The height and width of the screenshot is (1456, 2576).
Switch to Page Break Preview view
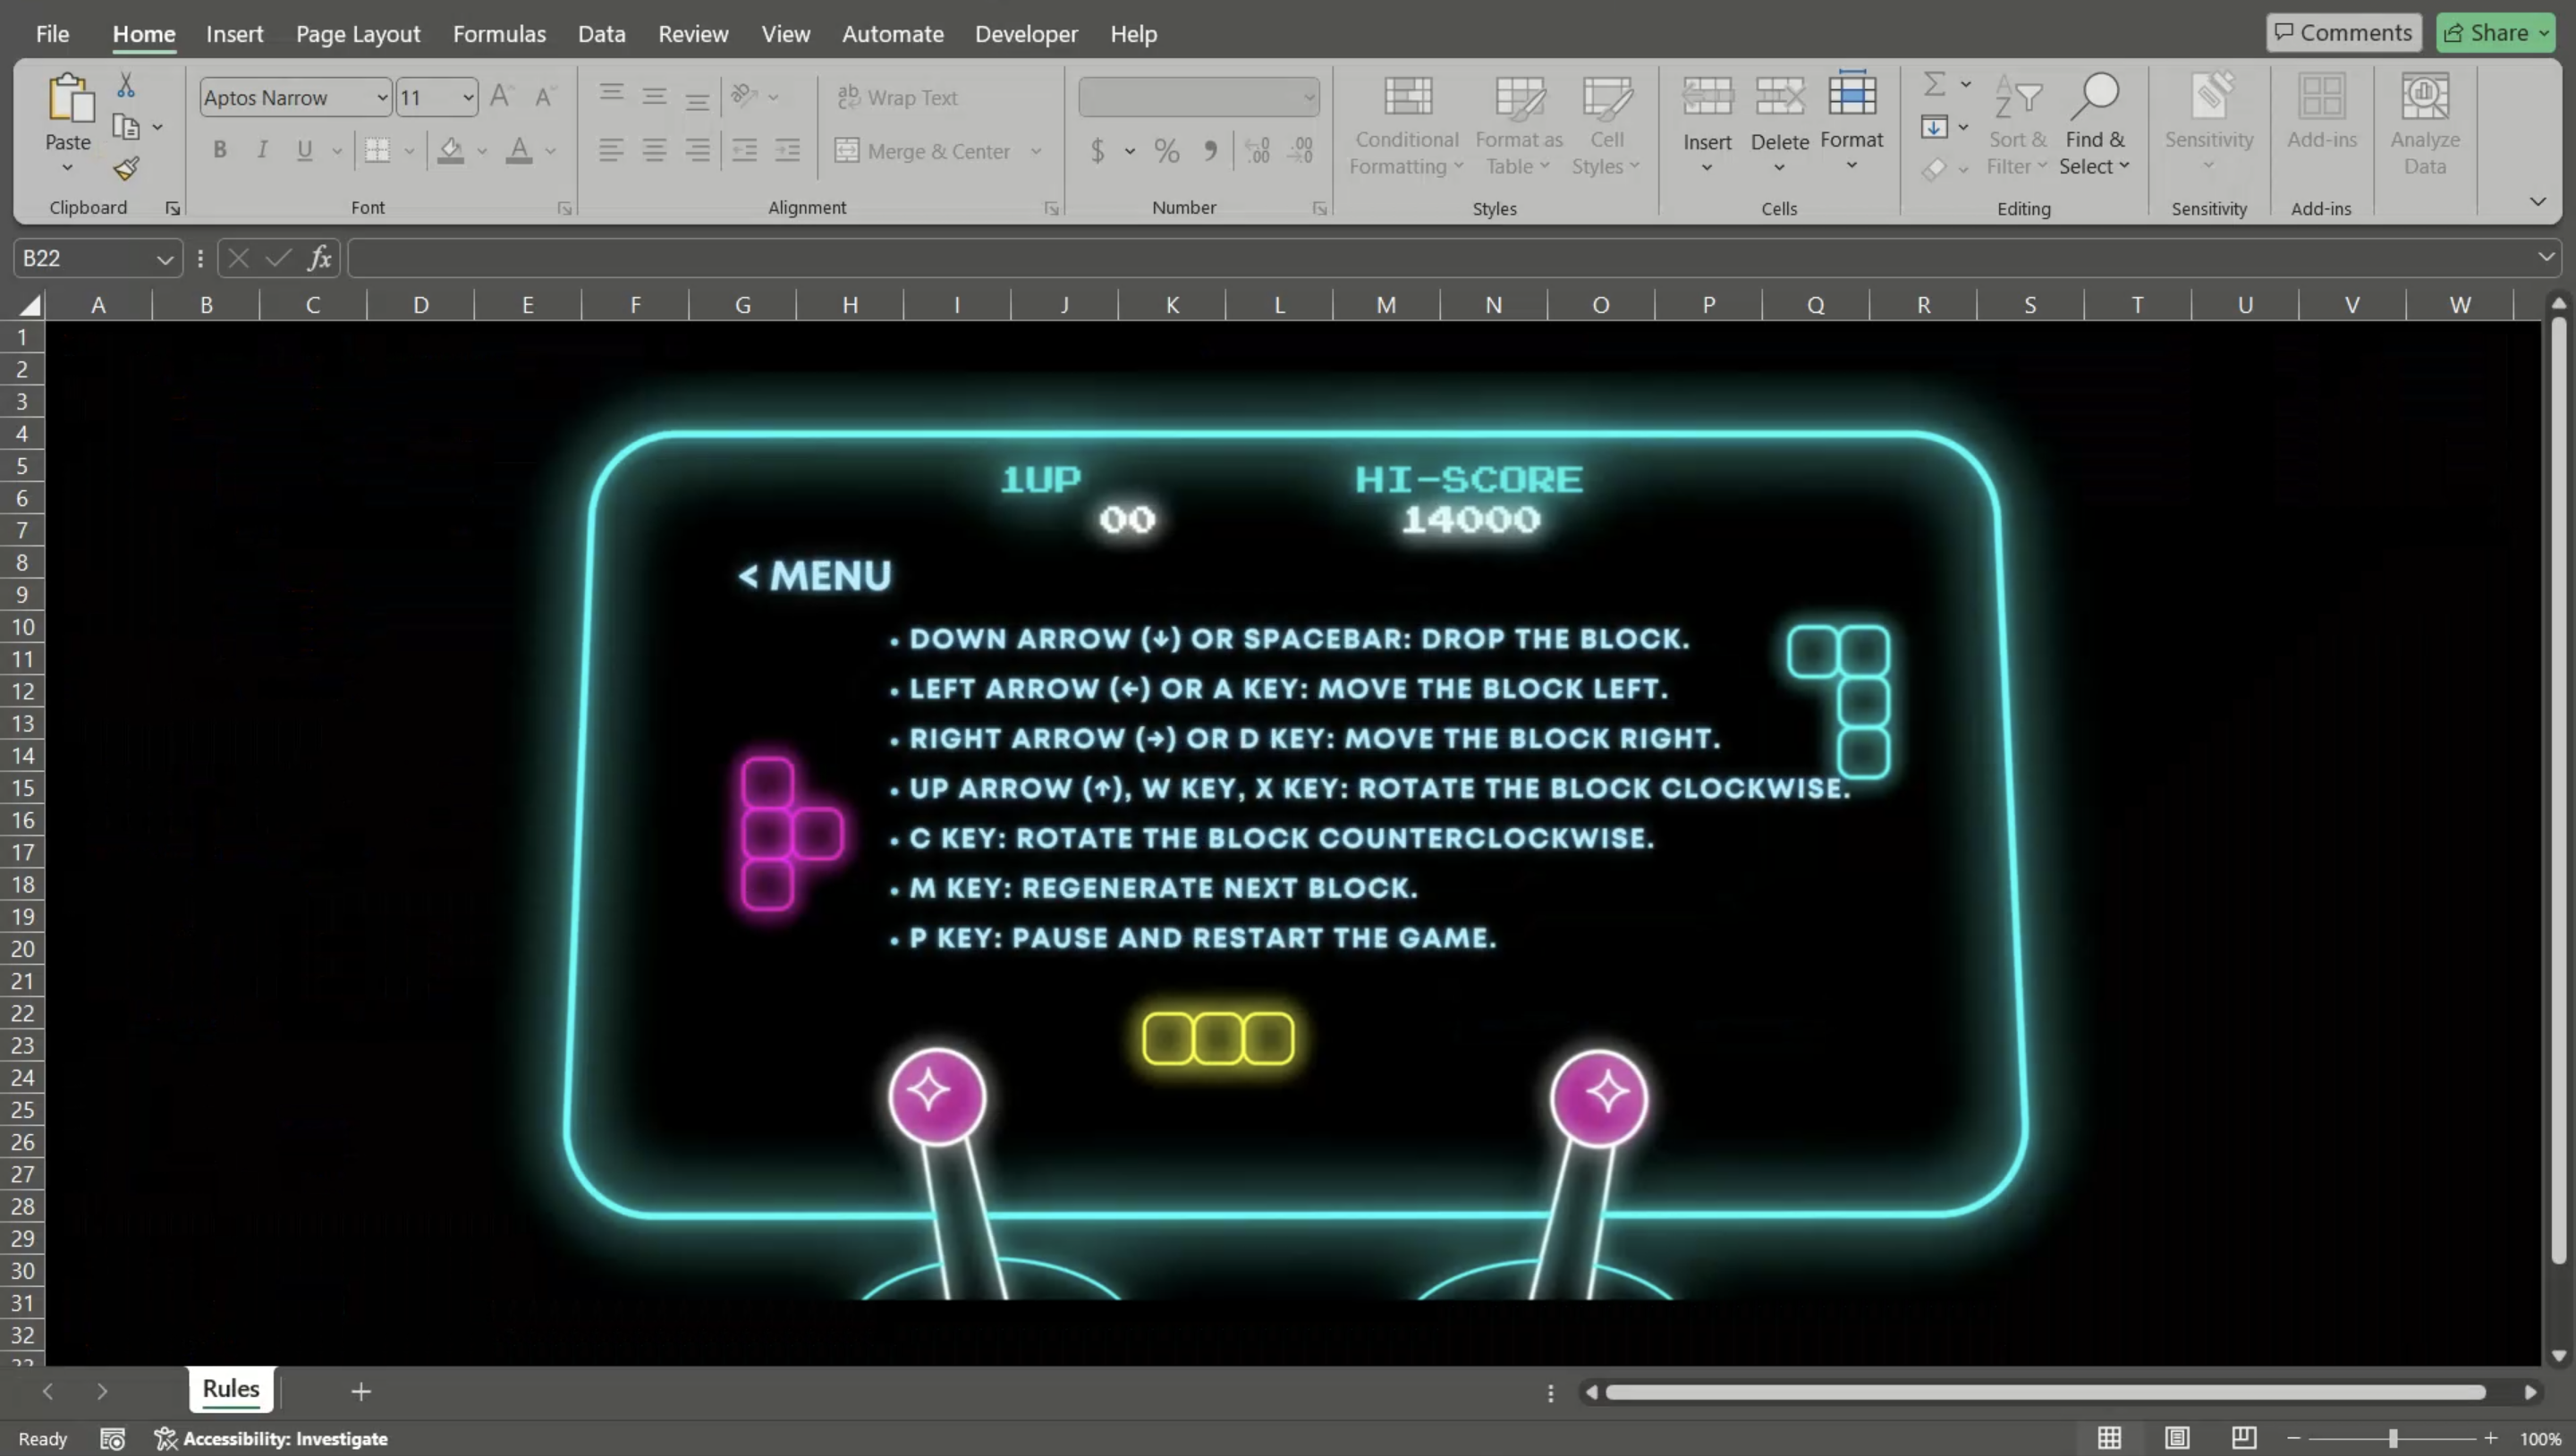pyautogui.click(x=2244, y=1438)
